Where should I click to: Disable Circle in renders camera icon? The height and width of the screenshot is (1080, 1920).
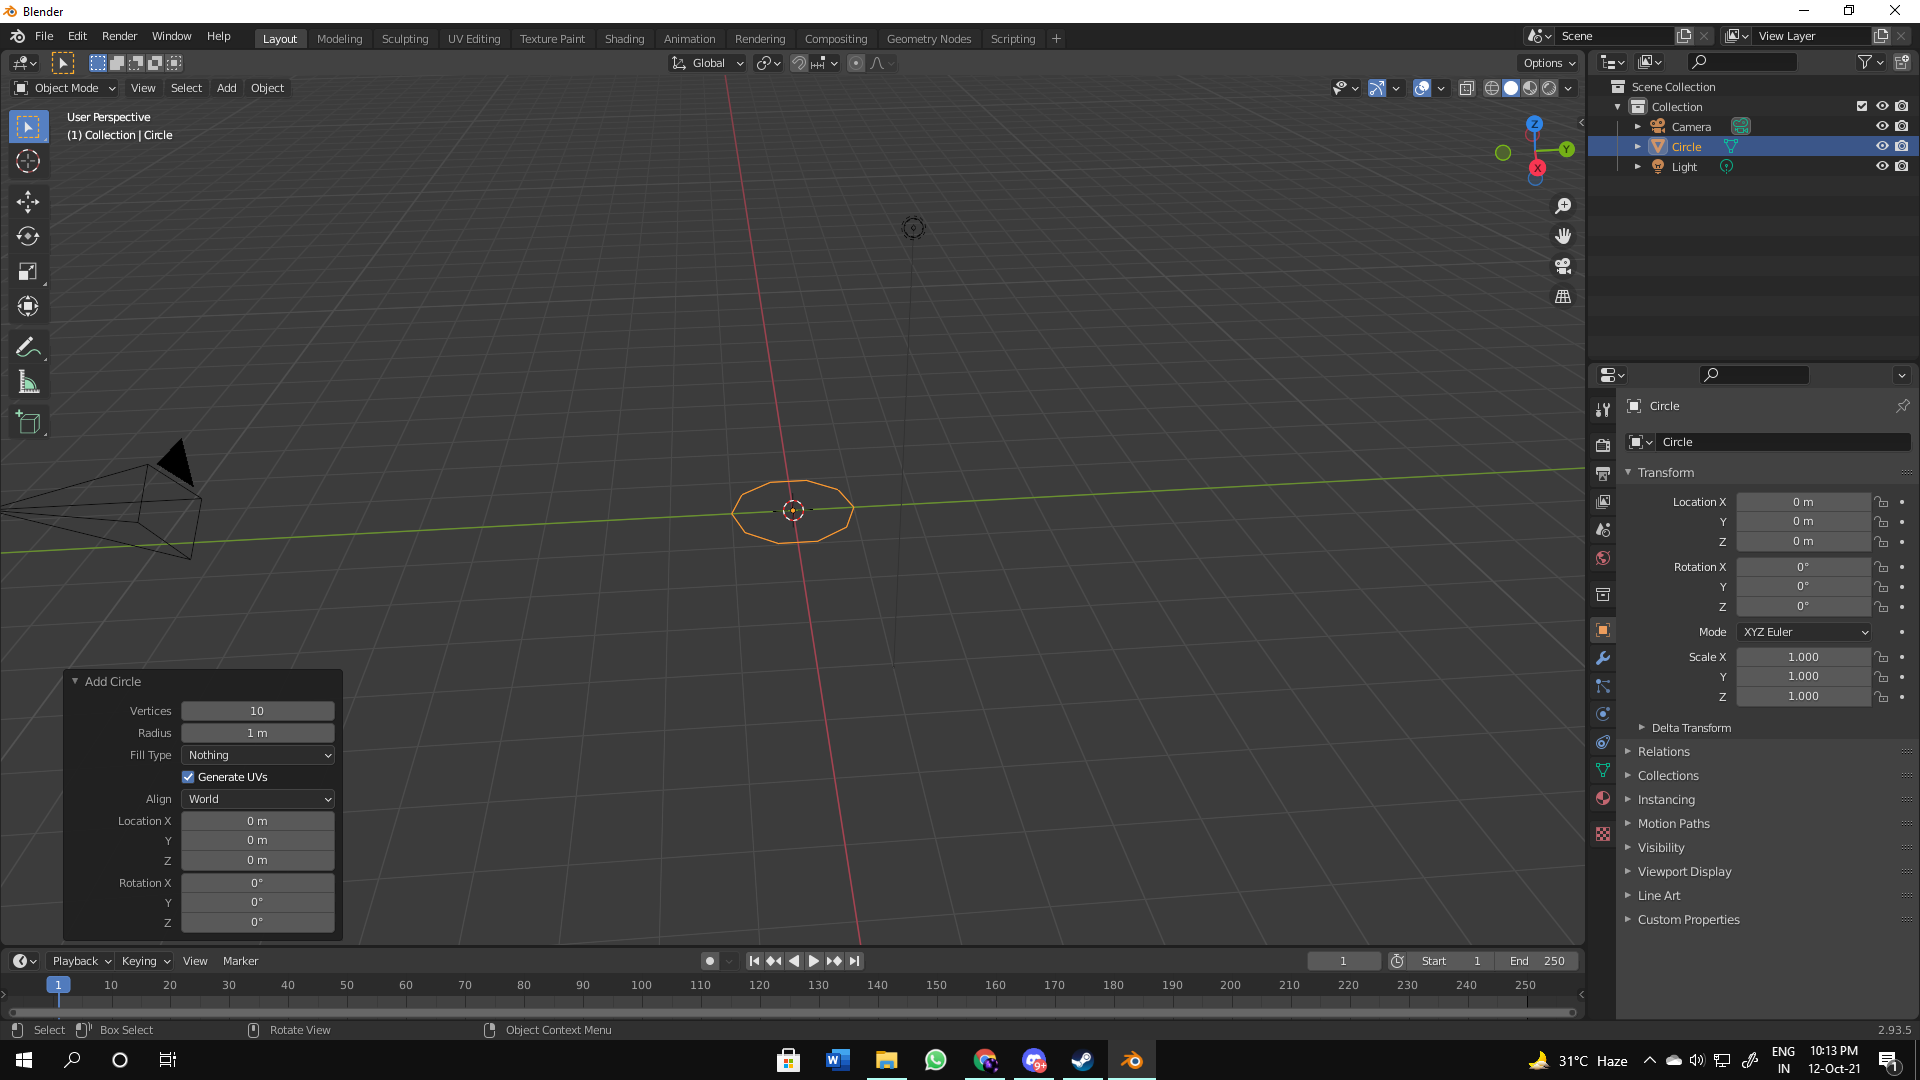click(1901, 146)
